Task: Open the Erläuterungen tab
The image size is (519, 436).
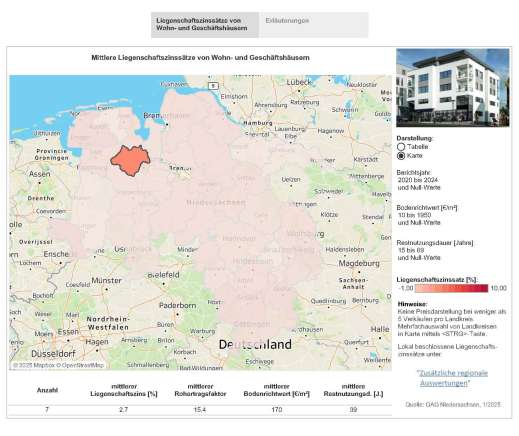Action: click(x=314, y=25)
